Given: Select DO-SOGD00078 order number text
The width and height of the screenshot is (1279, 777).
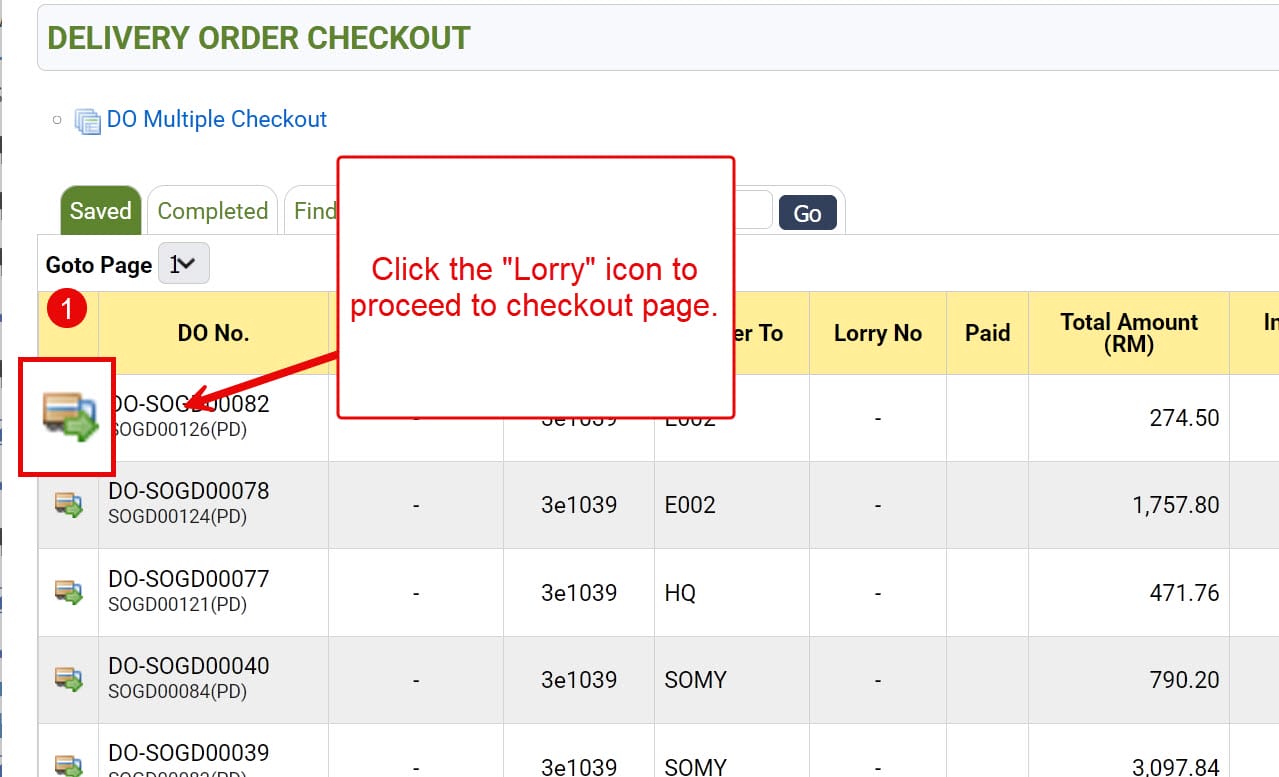Looking at the screenshot, I should click(x=188, y=491).
